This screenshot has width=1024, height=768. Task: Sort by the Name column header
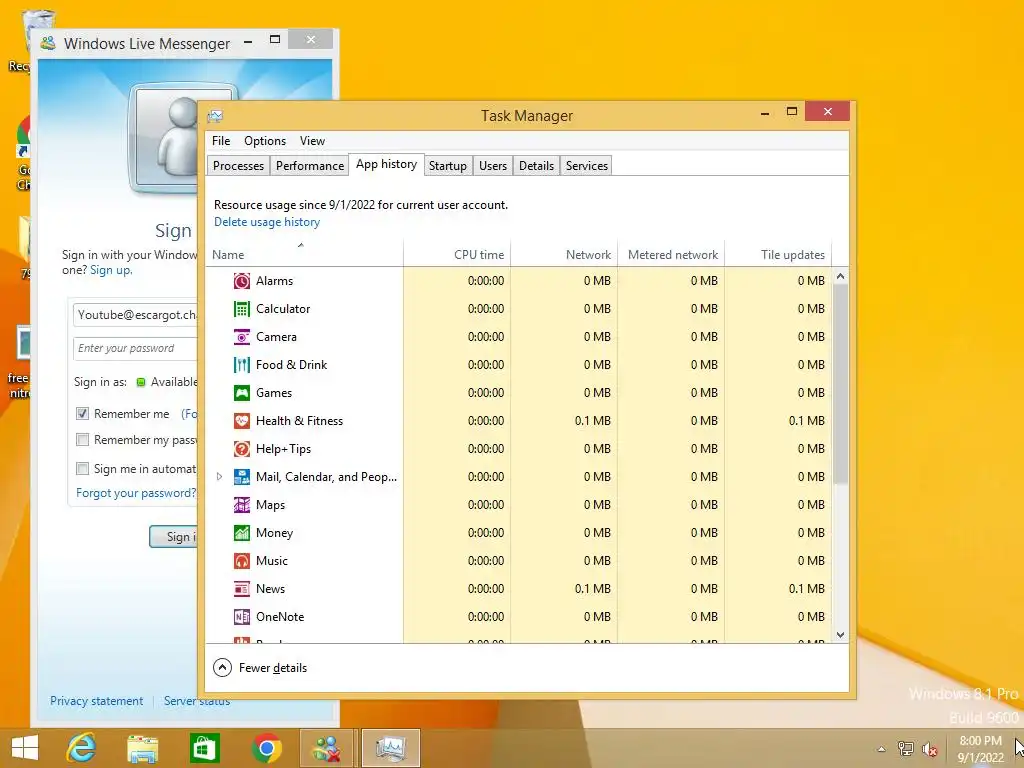[304, 255]
